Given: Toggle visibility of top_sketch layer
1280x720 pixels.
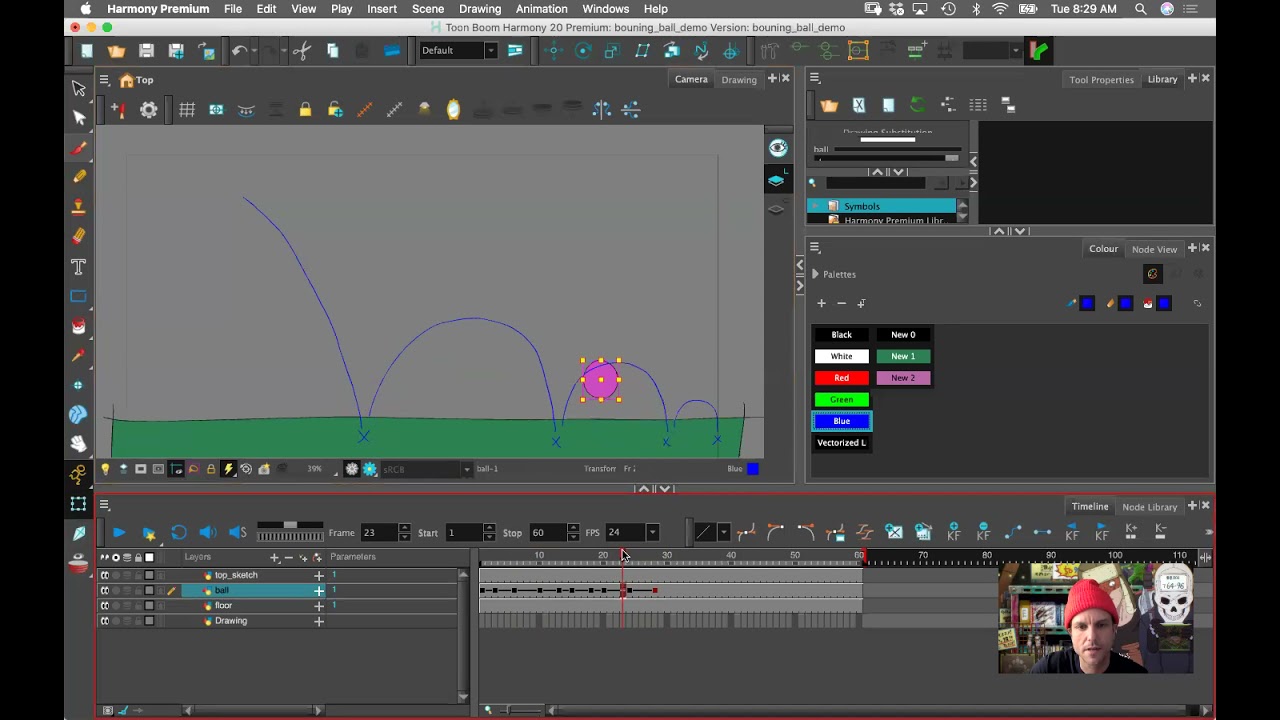Looking at the screenshot, I should click(x=104, y=575).
